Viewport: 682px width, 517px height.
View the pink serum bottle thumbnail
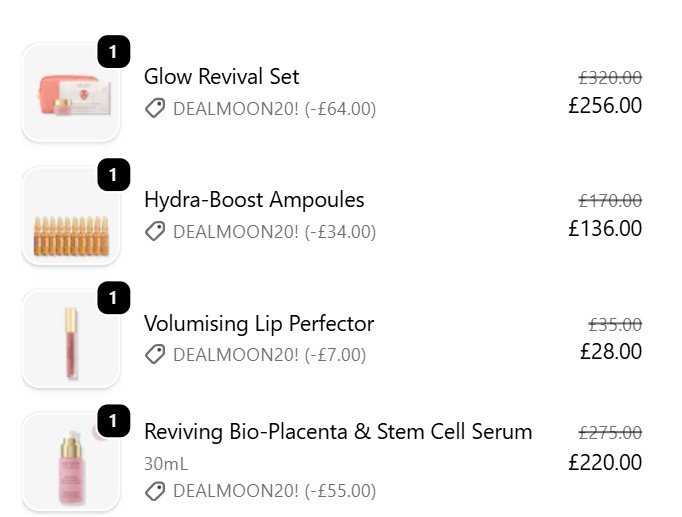click(70, 462)
